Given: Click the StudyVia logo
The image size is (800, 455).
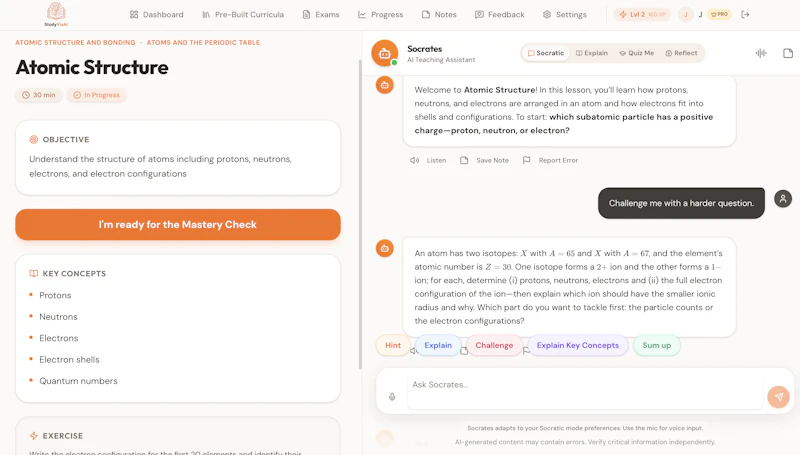Looking at the screenshot, I should (x=56, y=14).
